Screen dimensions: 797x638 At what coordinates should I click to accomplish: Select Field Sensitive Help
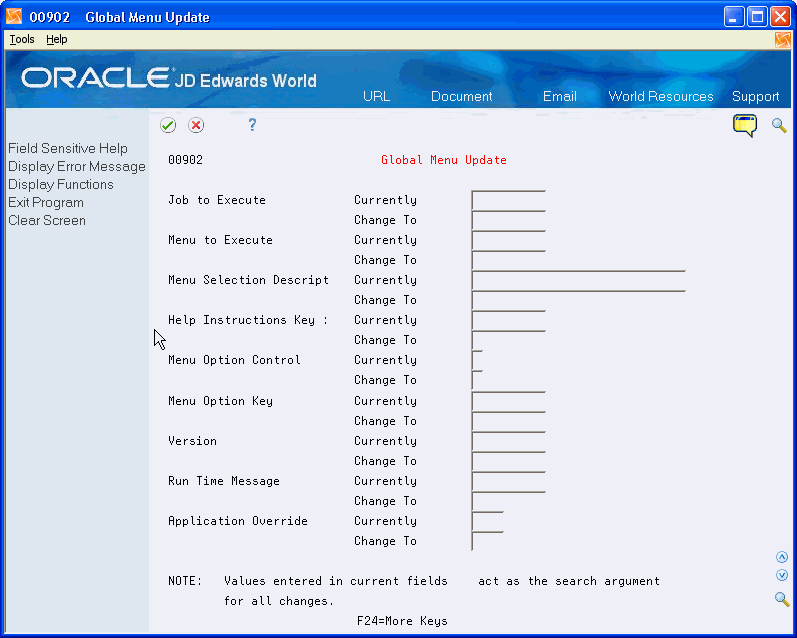point(68,148)
